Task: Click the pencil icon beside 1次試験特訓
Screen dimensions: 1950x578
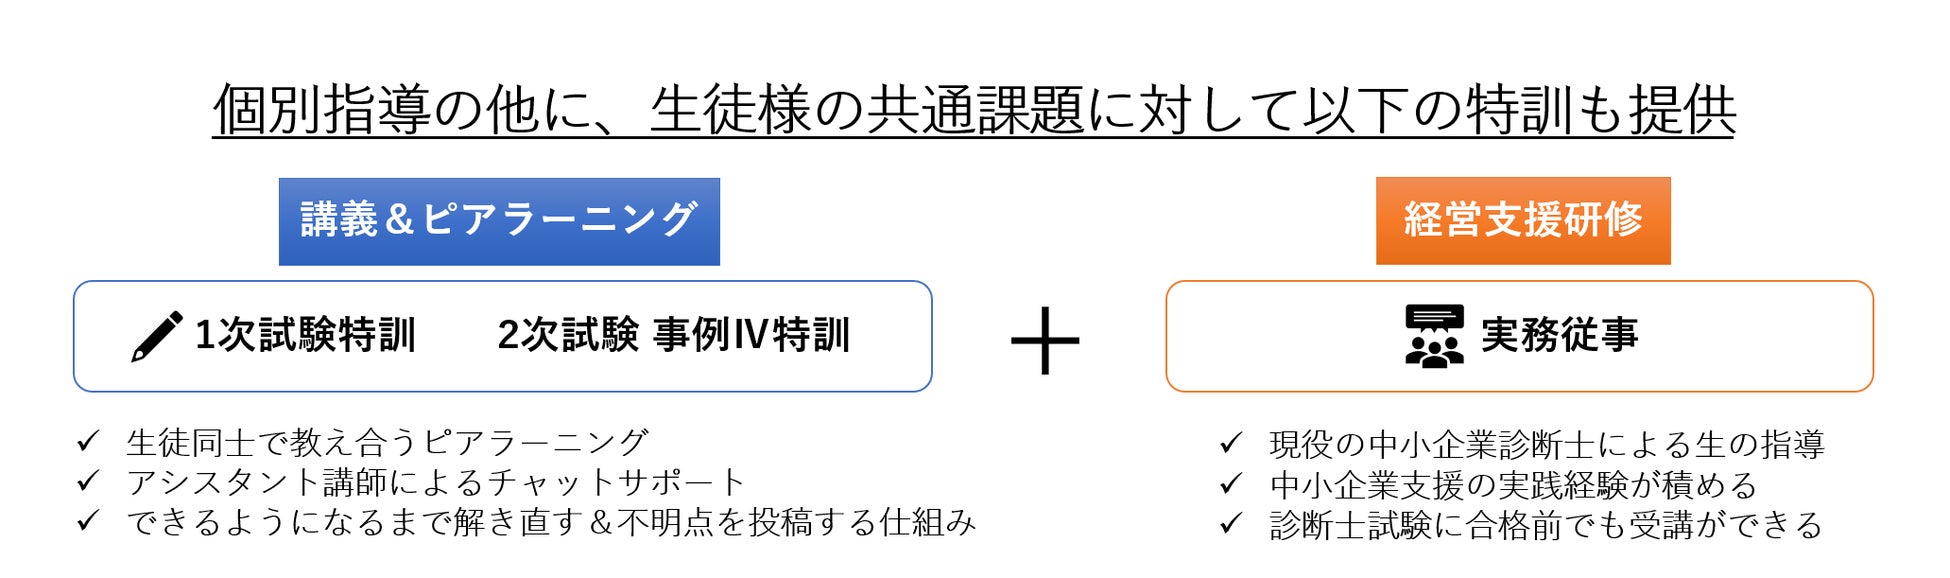Action: pos(157,336)
